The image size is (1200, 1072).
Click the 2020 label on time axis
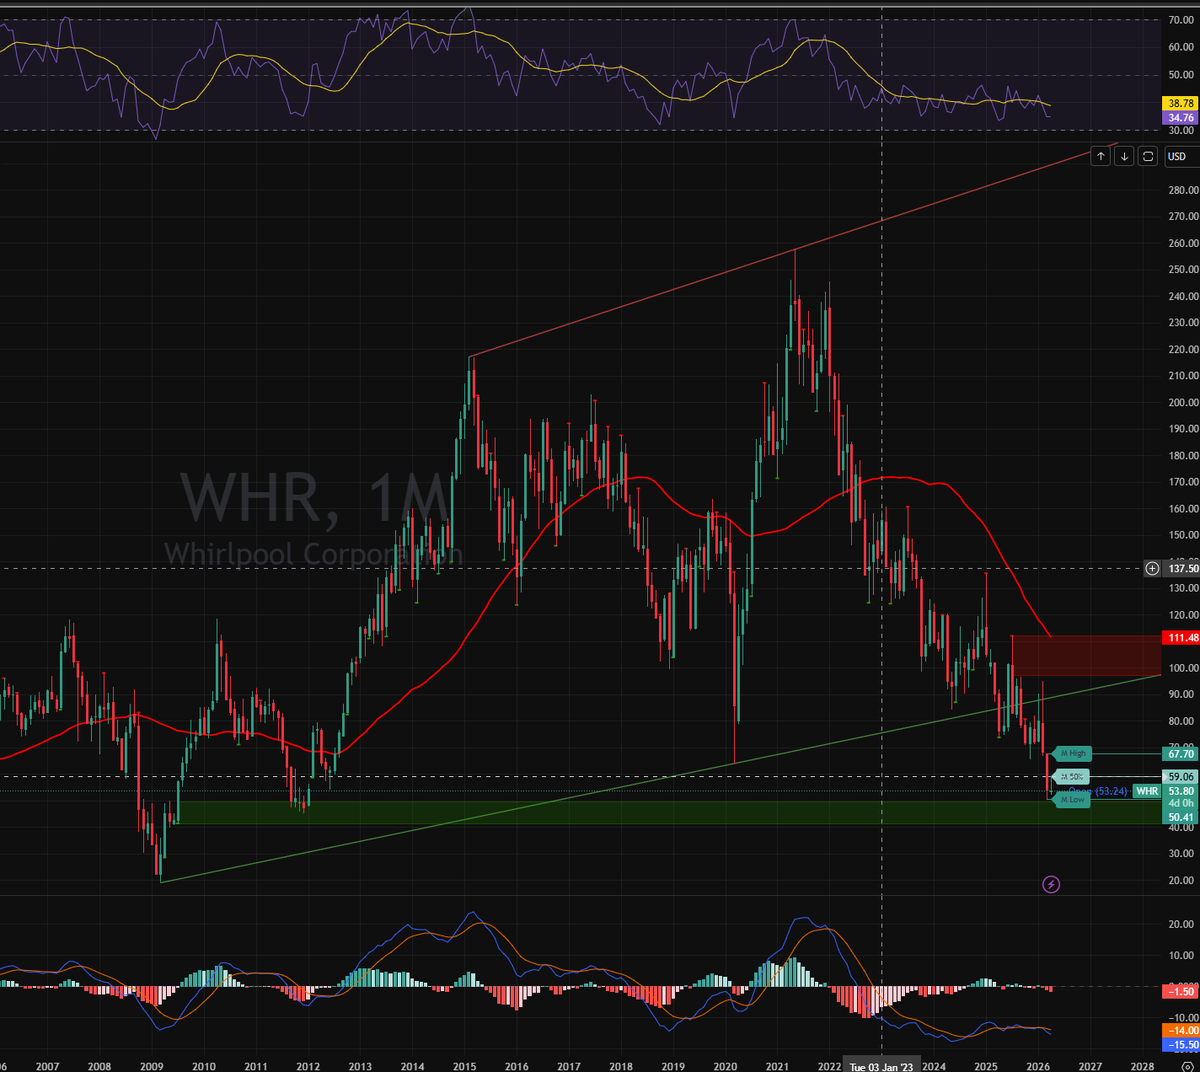725,1066
